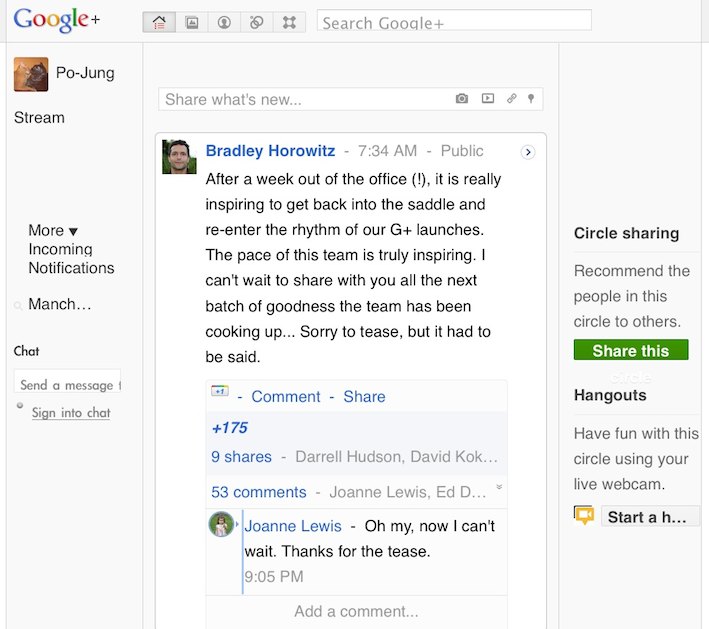Click the Circle sharing heading
709x629 pixels.
(x=626, y=233)
